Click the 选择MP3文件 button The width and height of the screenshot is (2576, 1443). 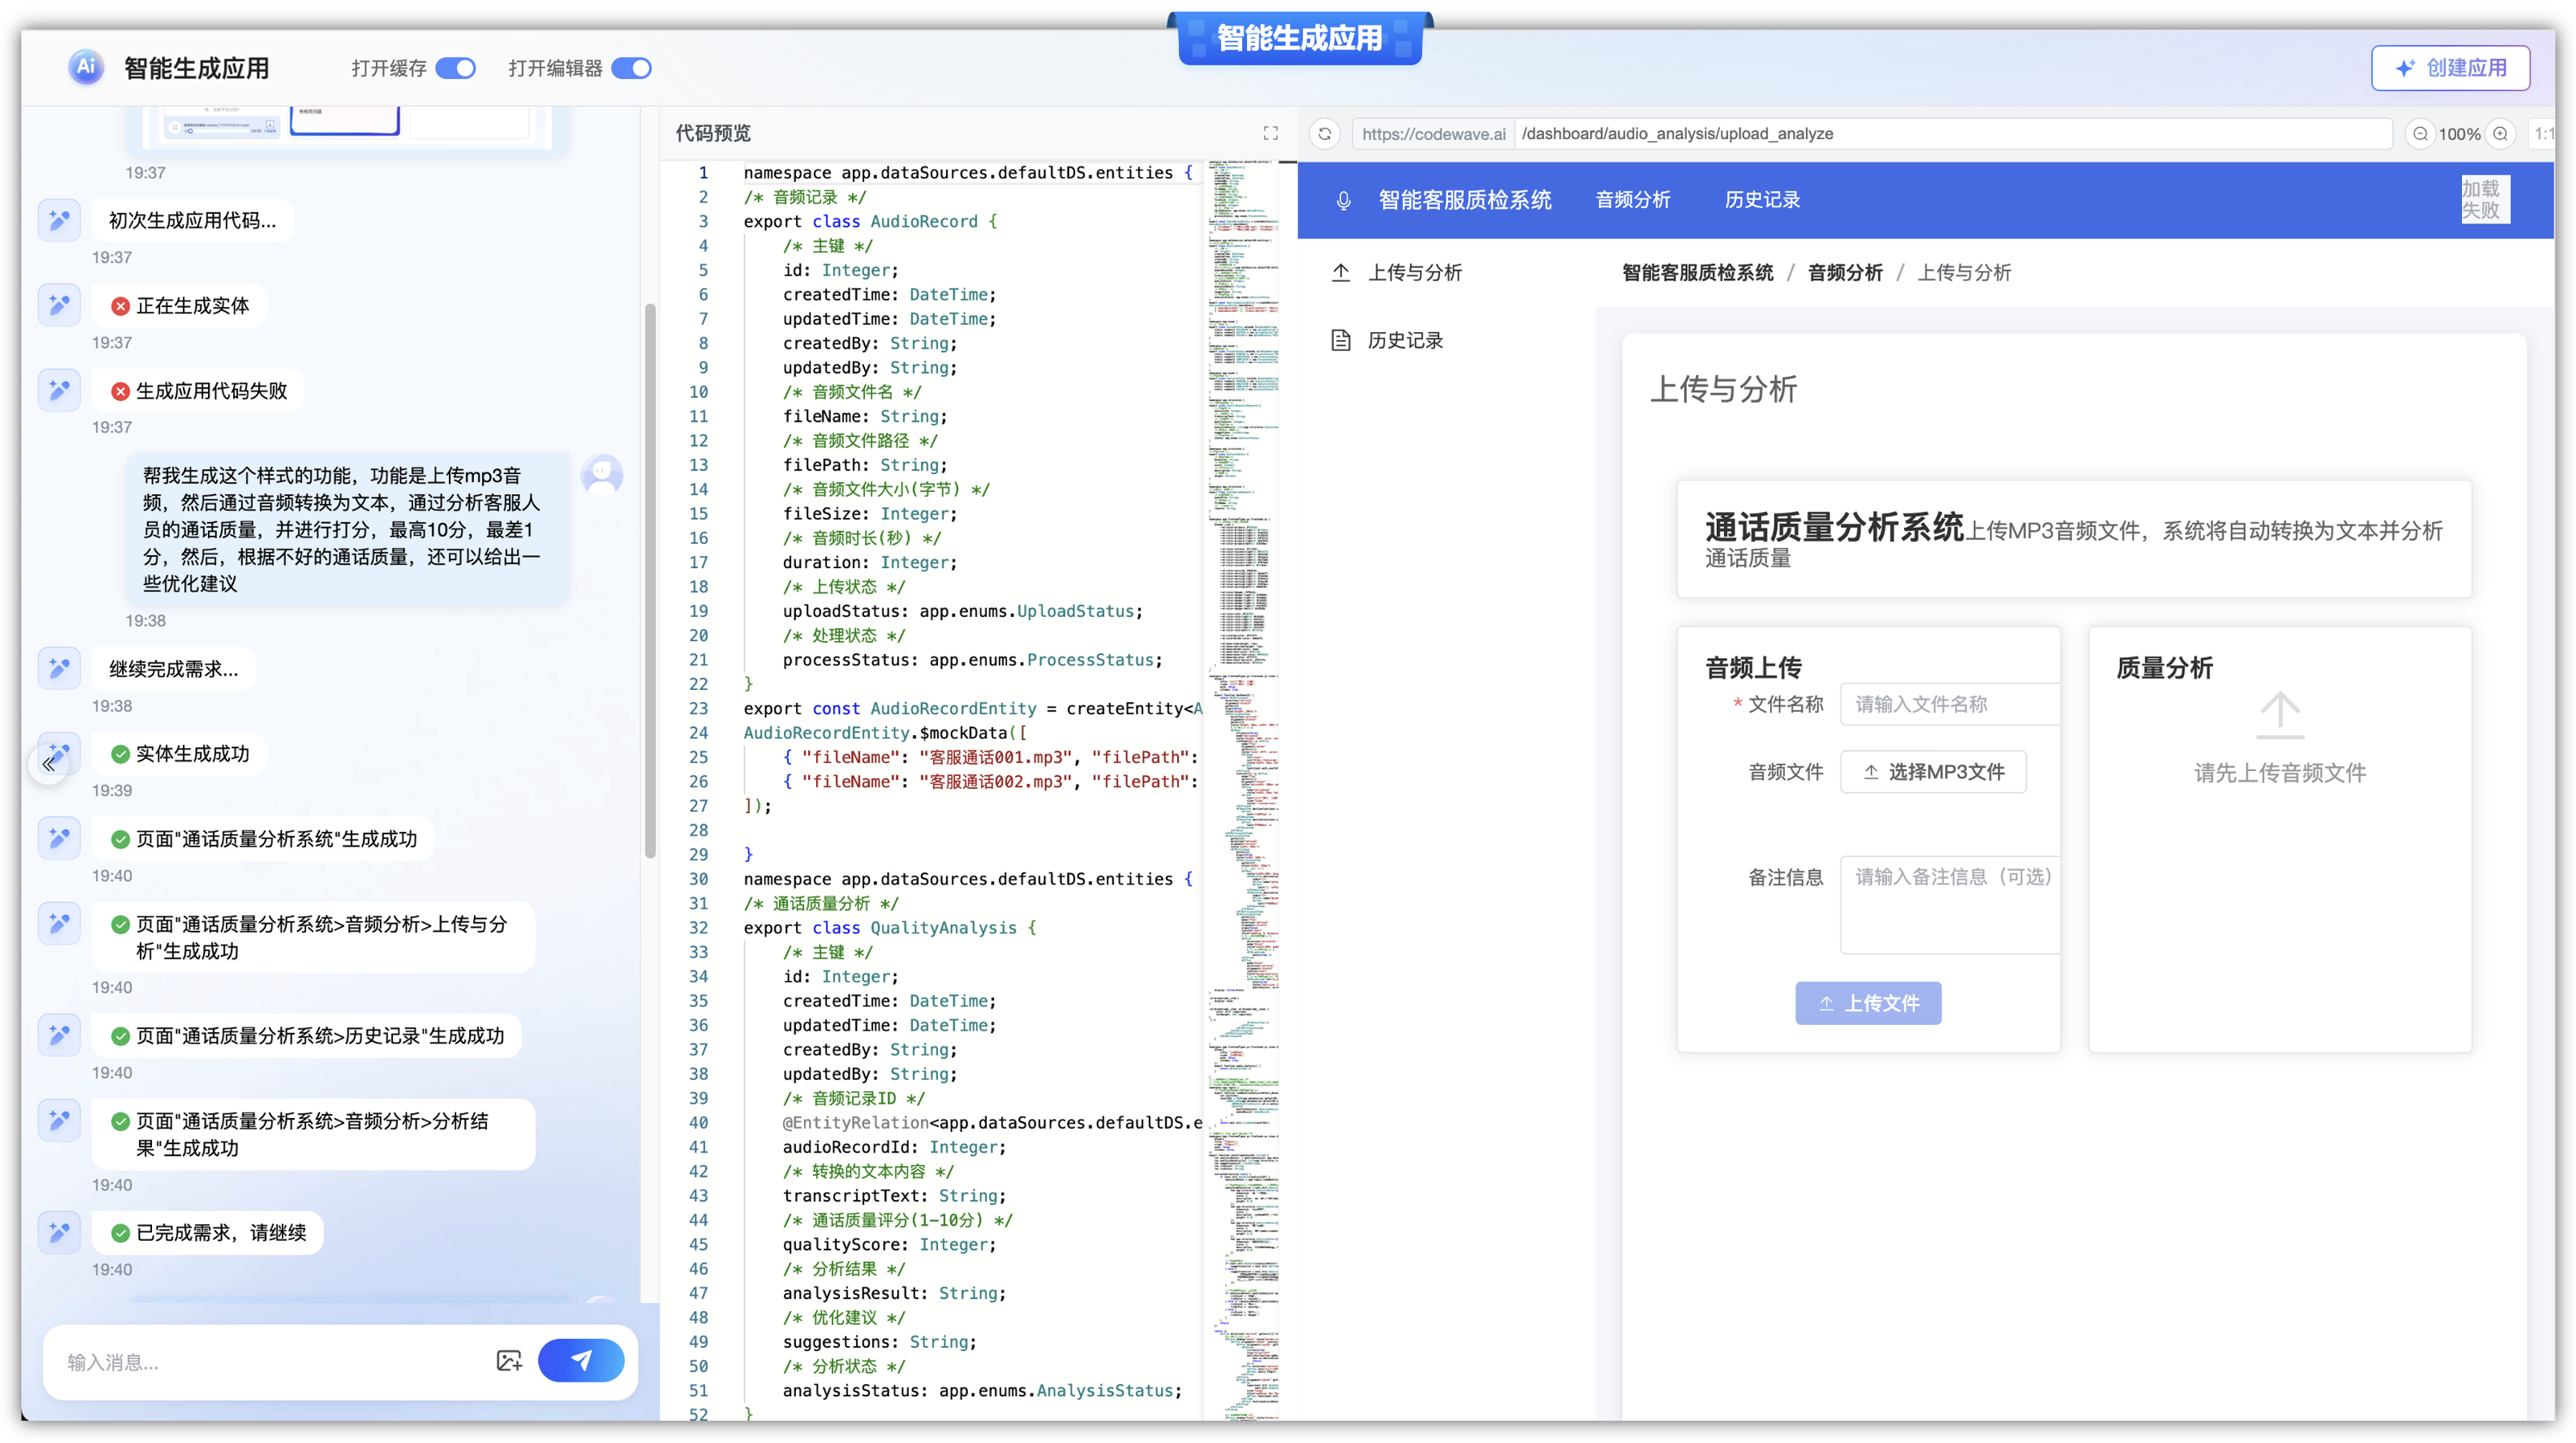coord(1932,771)
